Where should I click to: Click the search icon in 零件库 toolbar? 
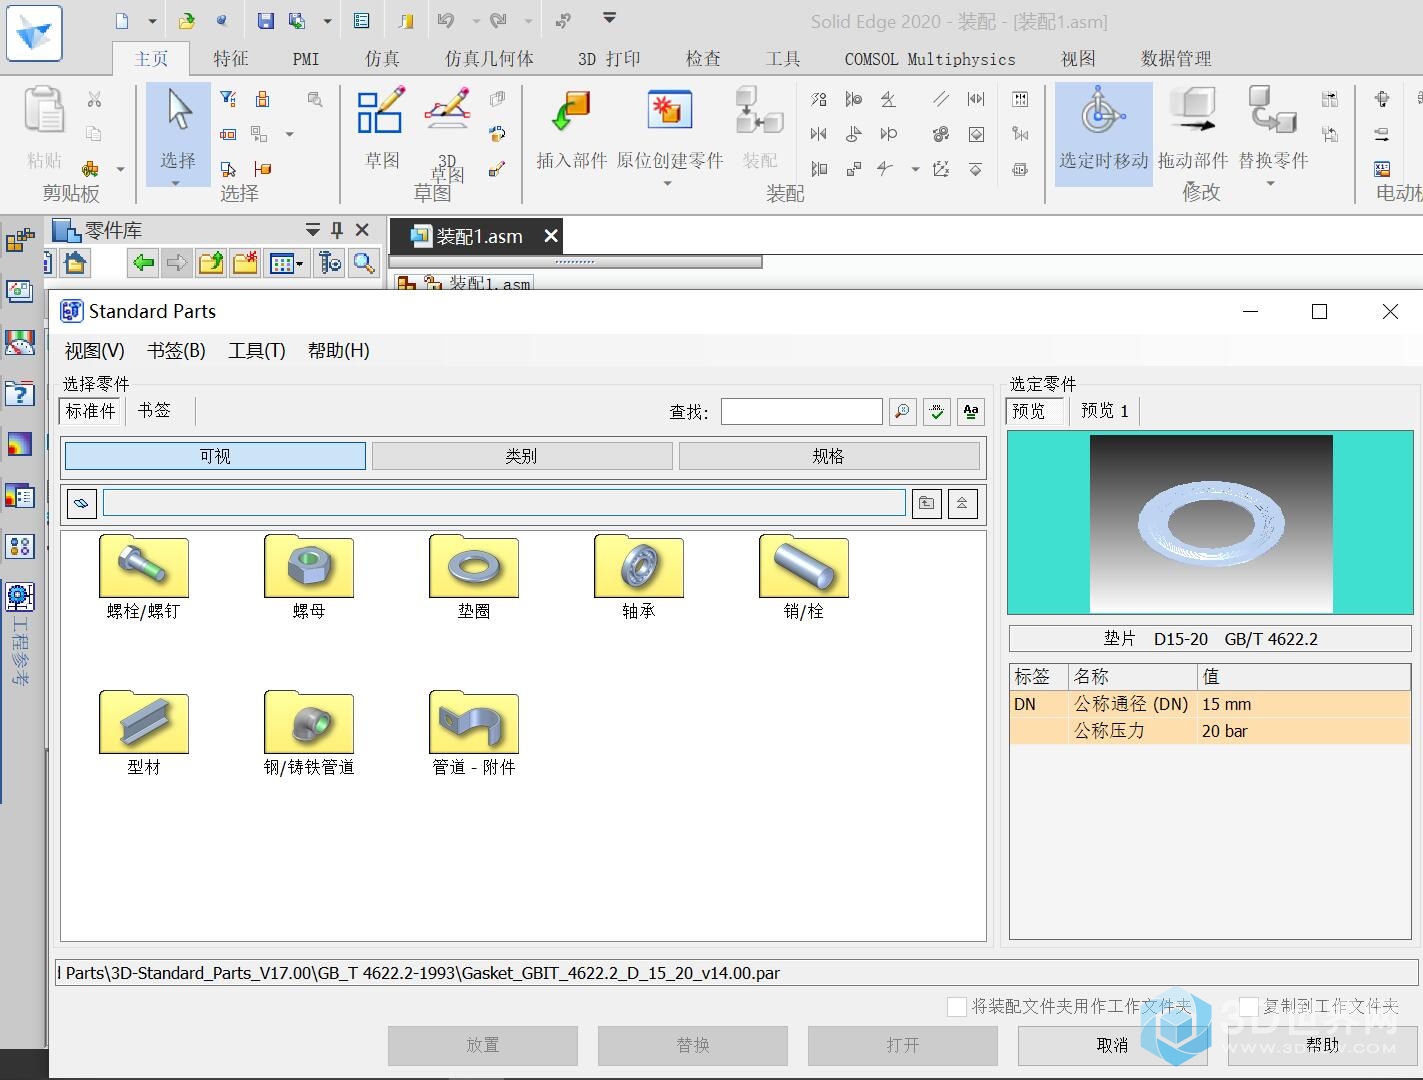[364, 263]
